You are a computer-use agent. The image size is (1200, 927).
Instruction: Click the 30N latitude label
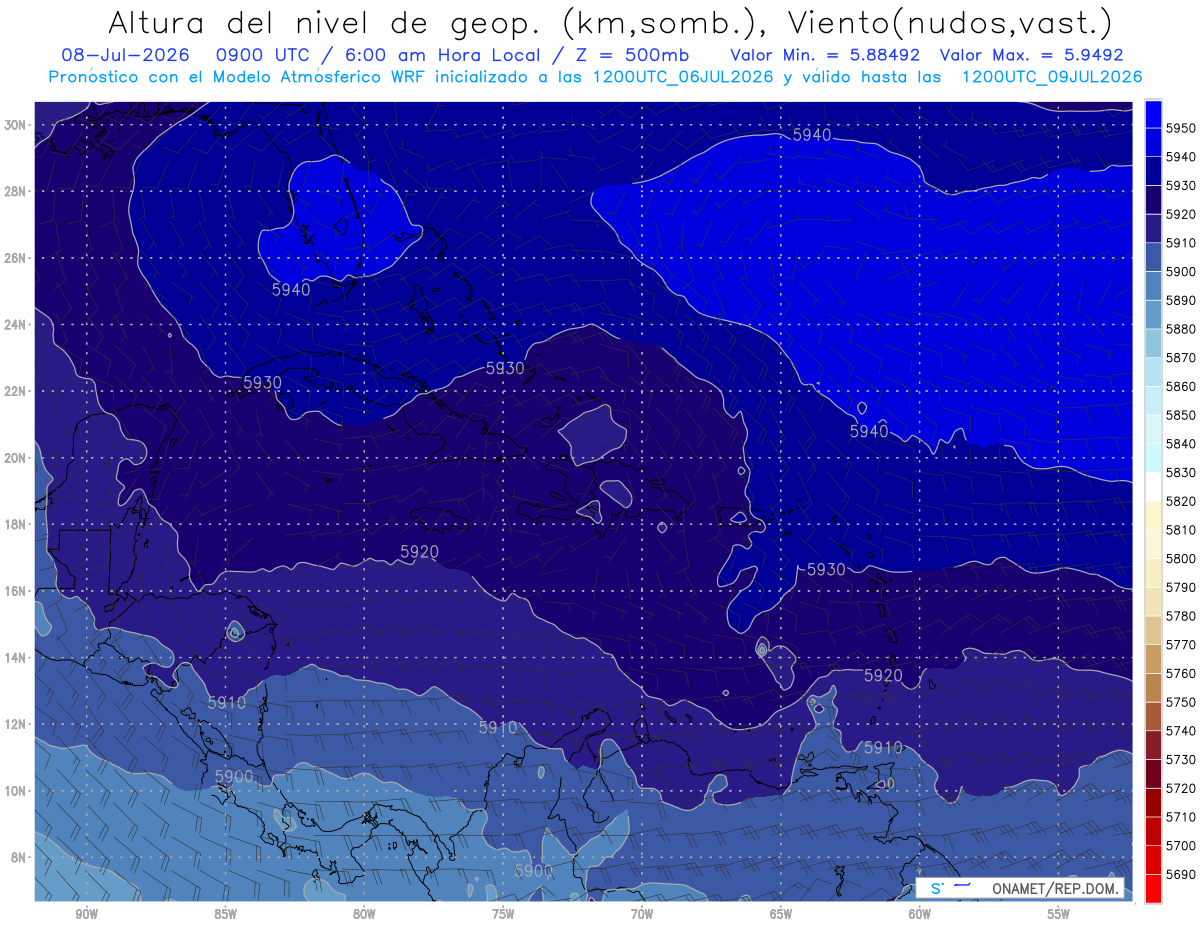(16, 125)
